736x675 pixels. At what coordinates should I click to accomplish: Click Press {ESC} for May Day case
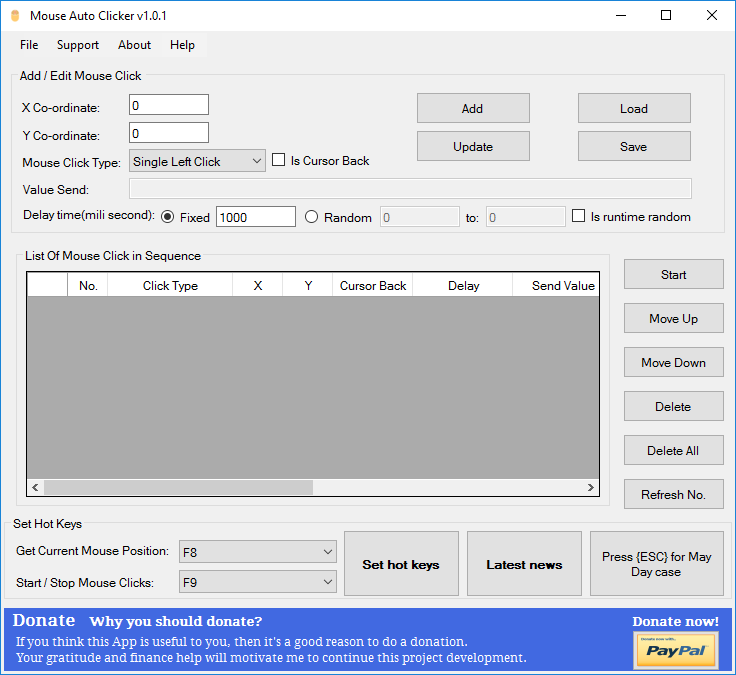(x=657, y=564)
